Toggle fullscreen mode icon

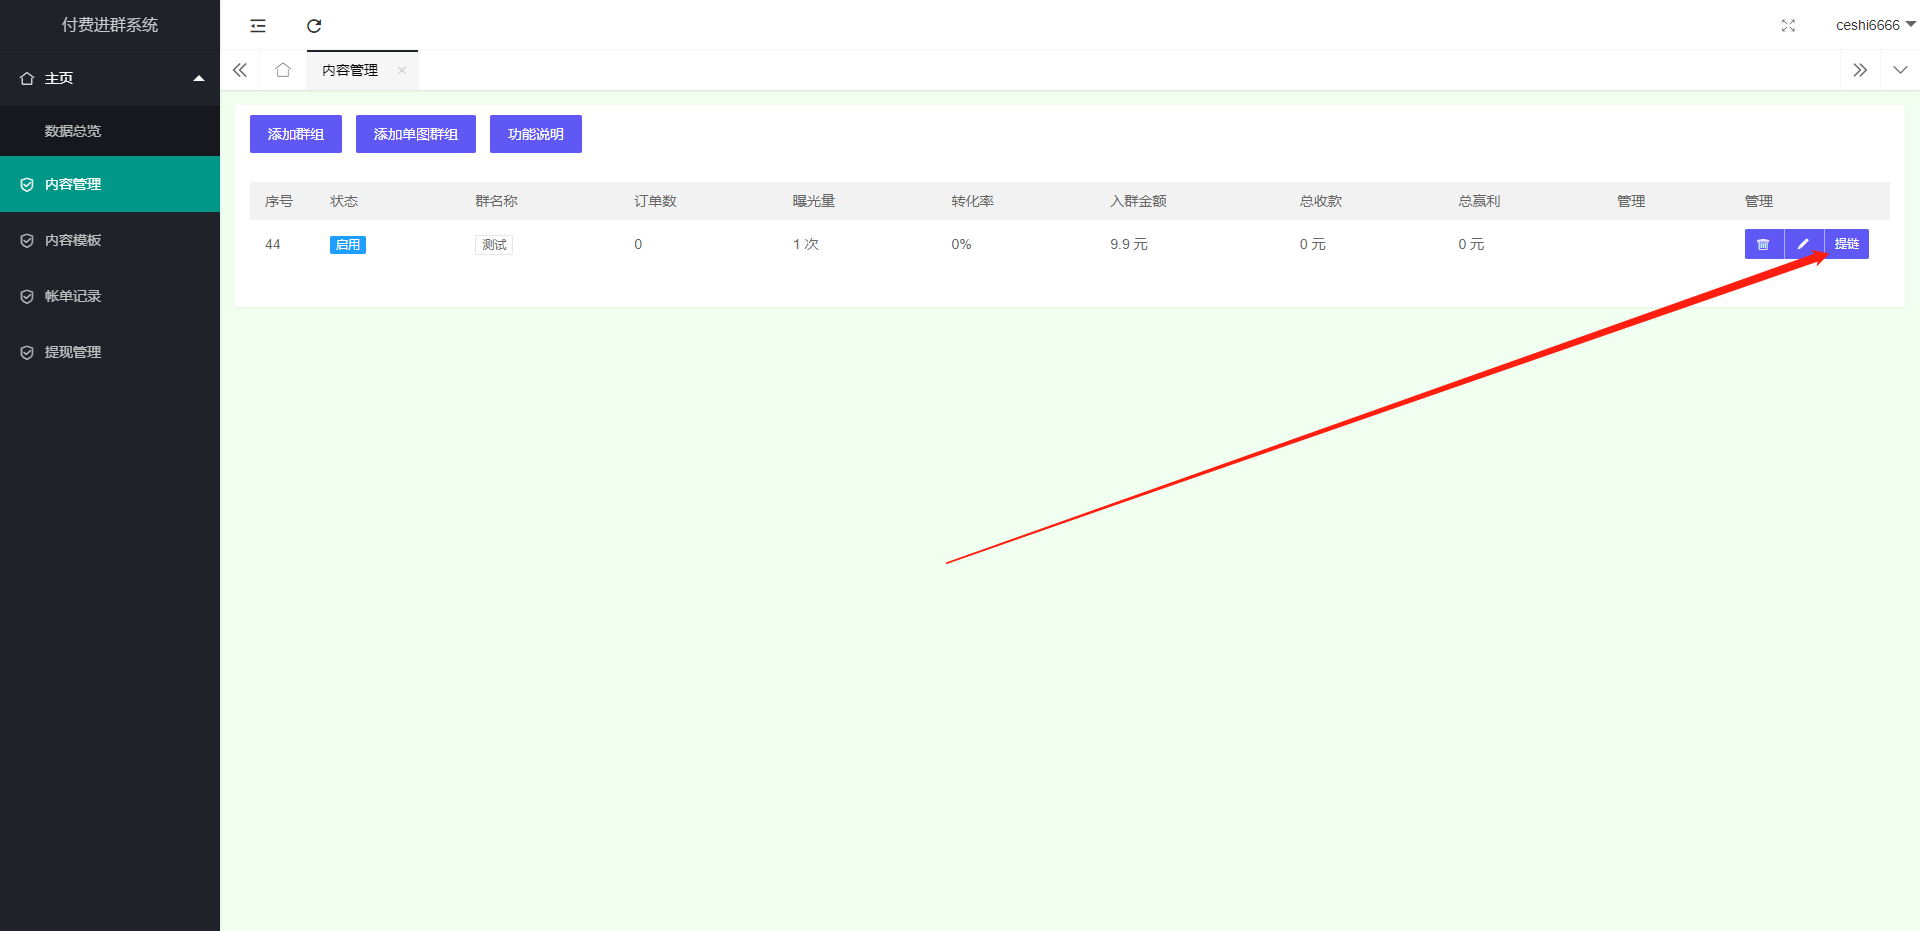[x=1788, y=26]
